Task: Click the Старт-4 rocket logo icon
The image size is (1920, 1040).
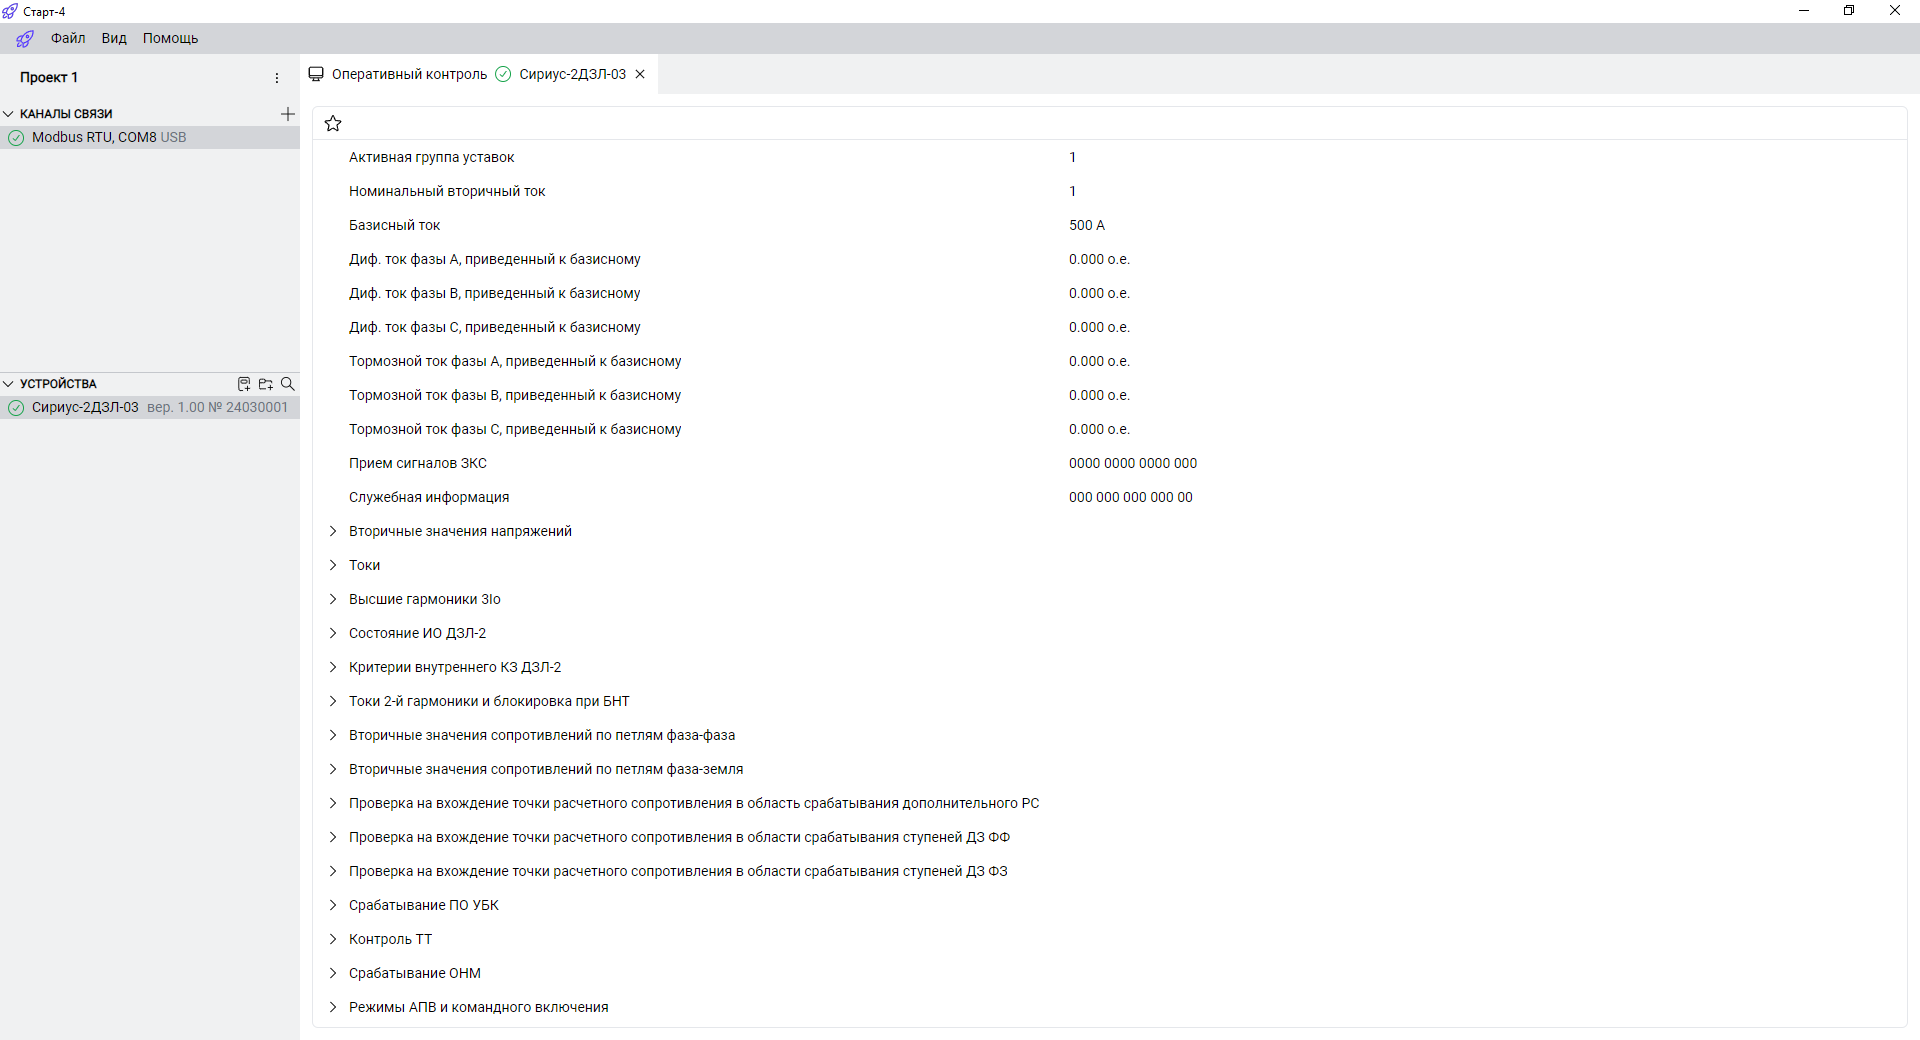Action: [x=25, y=39]
